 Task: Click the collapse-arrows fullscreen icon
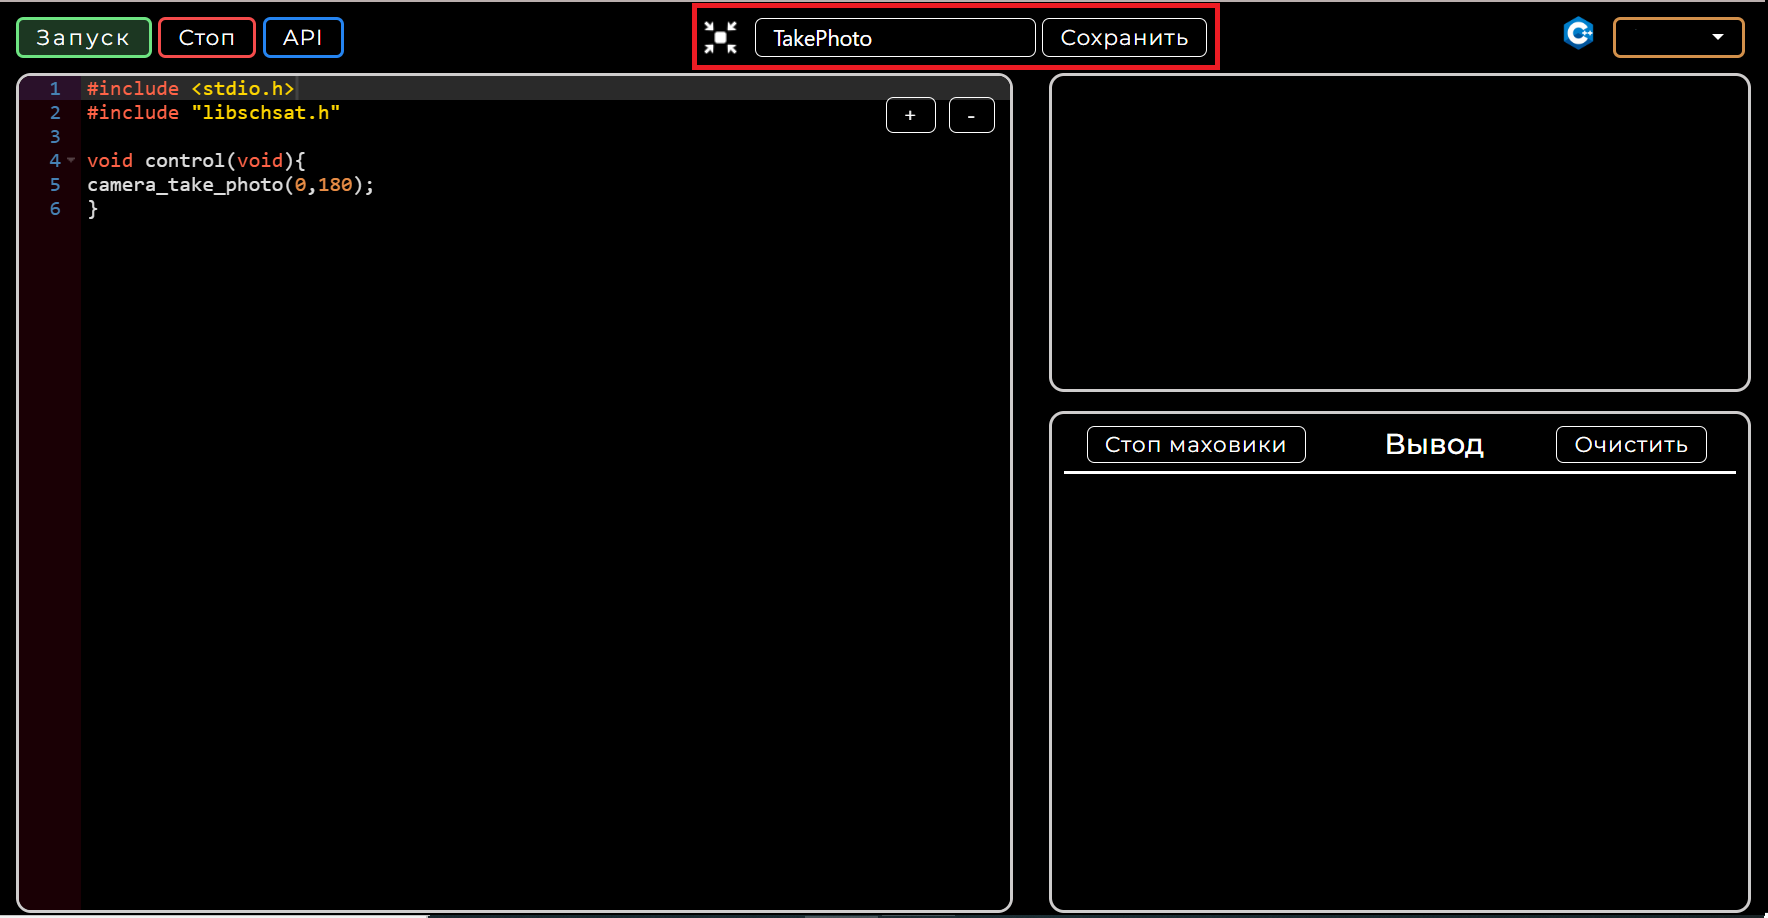[720, 36]
